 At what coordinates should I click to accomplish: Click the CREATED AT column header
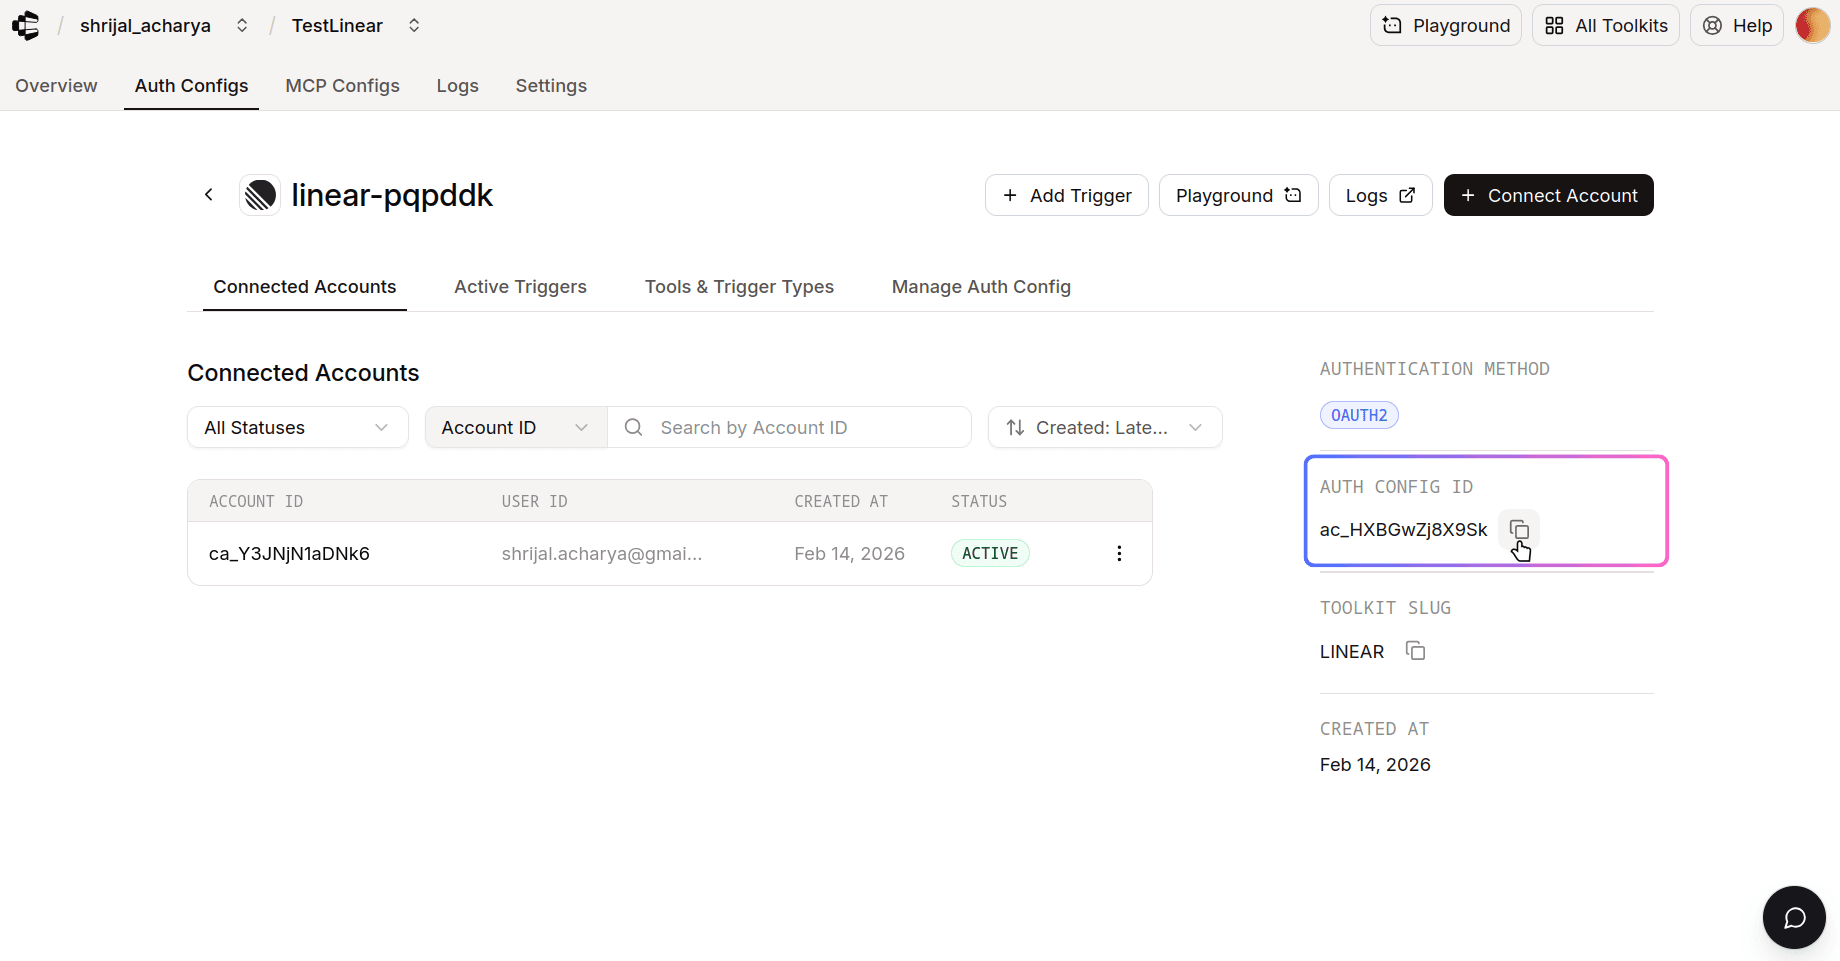pos(841,501)
